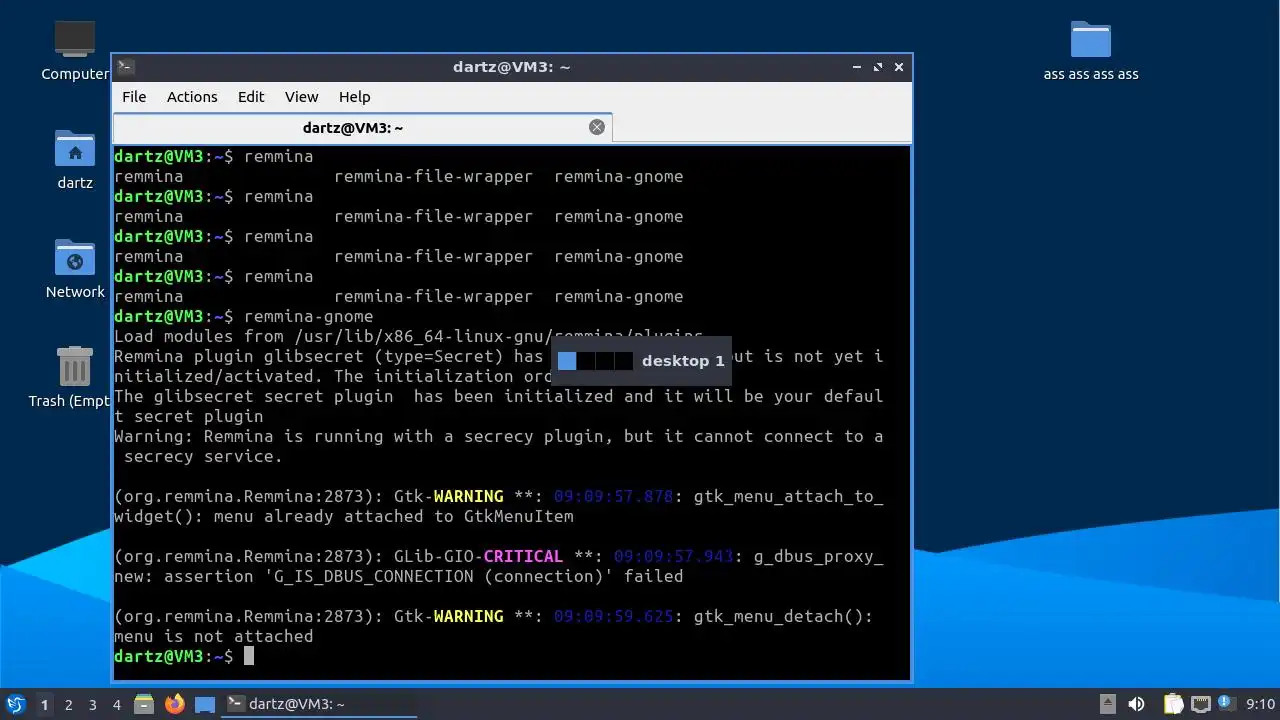This screenshot has width=1280, height=720.
Task: Close the dartz@VM3 terminal tab
Action: (597, 127)
